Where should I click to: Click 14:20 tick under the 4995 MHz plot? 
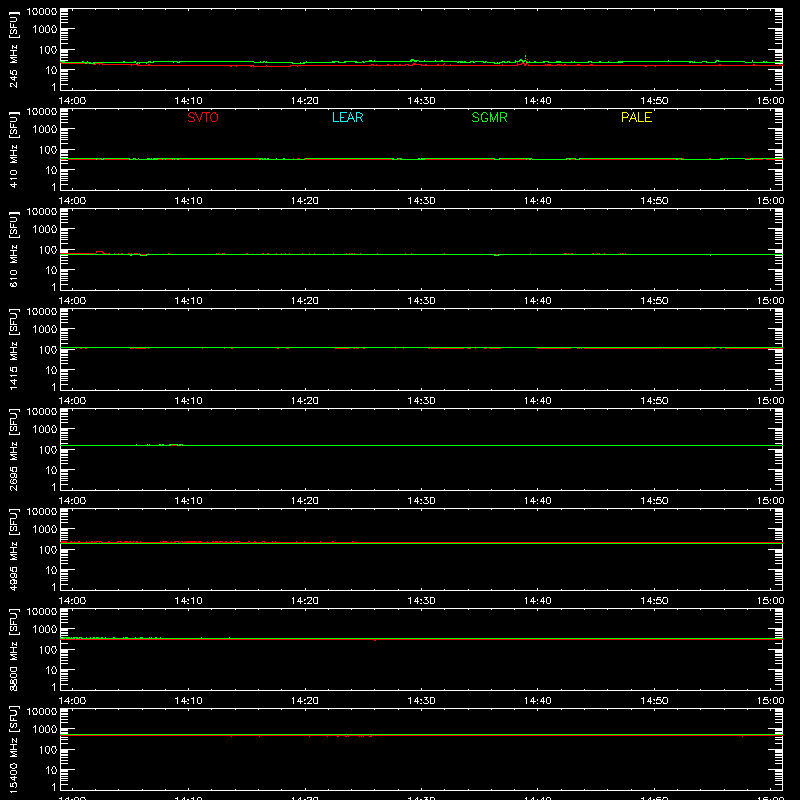coord(305,601)
